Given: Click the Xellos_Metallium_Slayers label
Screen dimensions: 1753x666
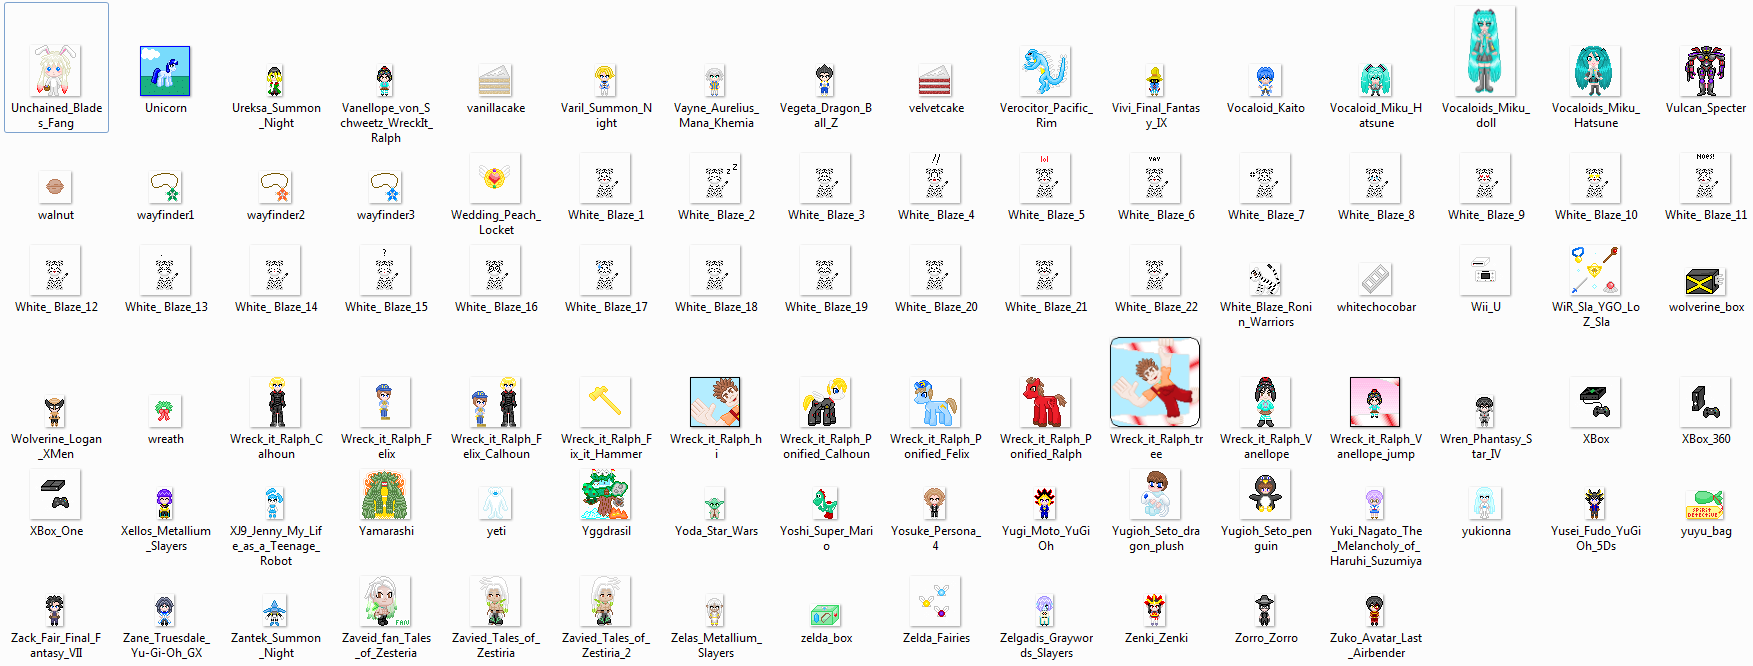Looking at the screenshot, I should pos(166,538).
